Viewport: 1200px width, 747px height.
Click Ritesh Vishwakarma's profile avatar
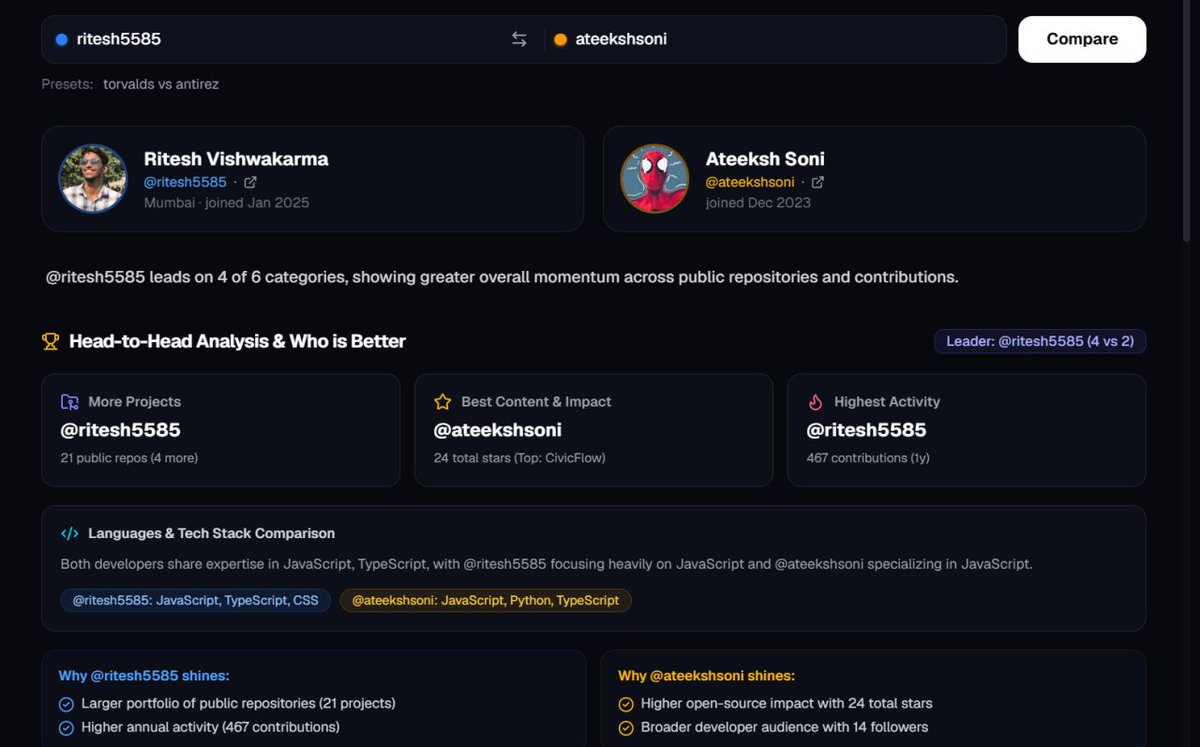[93, 179]
